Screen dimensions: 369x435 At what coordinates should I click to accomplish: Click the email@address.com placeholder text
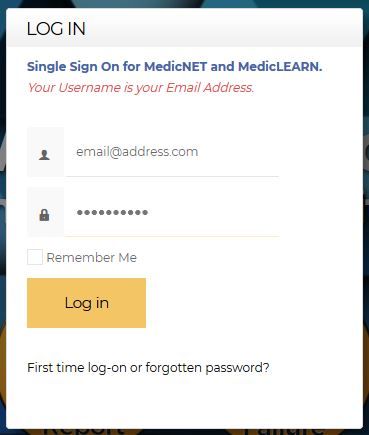tap(137, 152)
